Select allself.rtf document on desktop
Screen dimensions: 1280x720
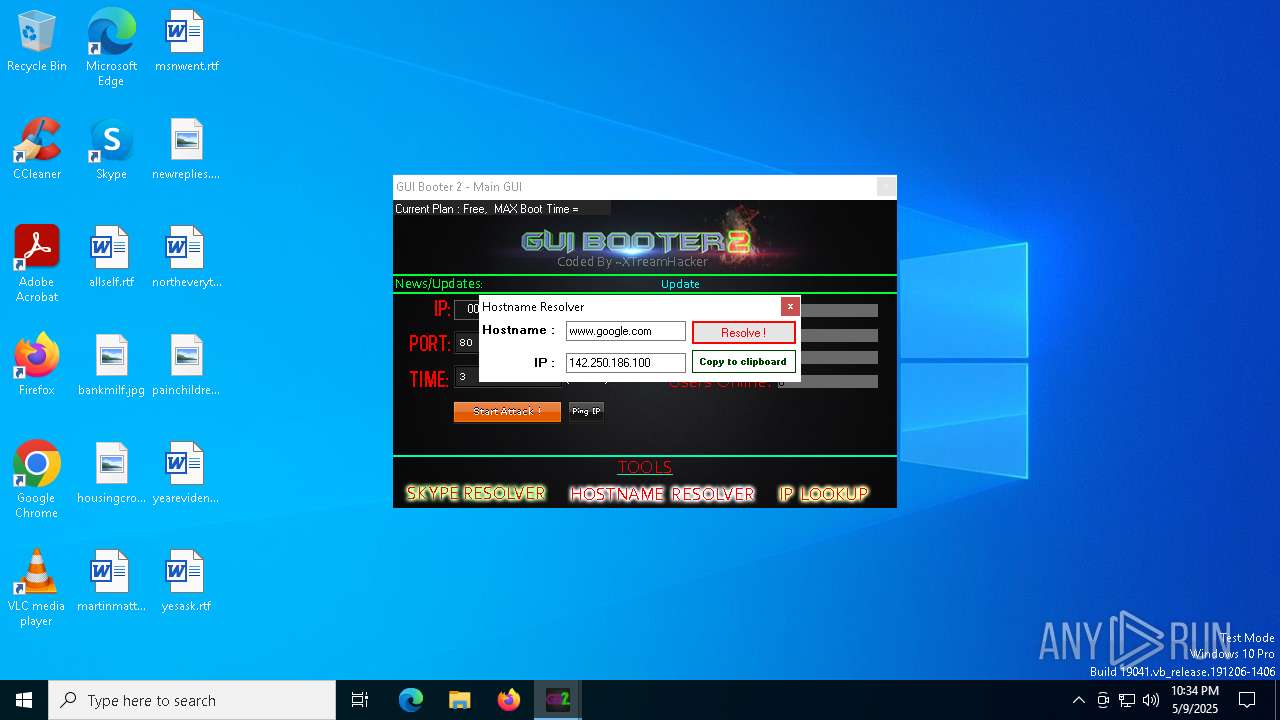[111, 257]
